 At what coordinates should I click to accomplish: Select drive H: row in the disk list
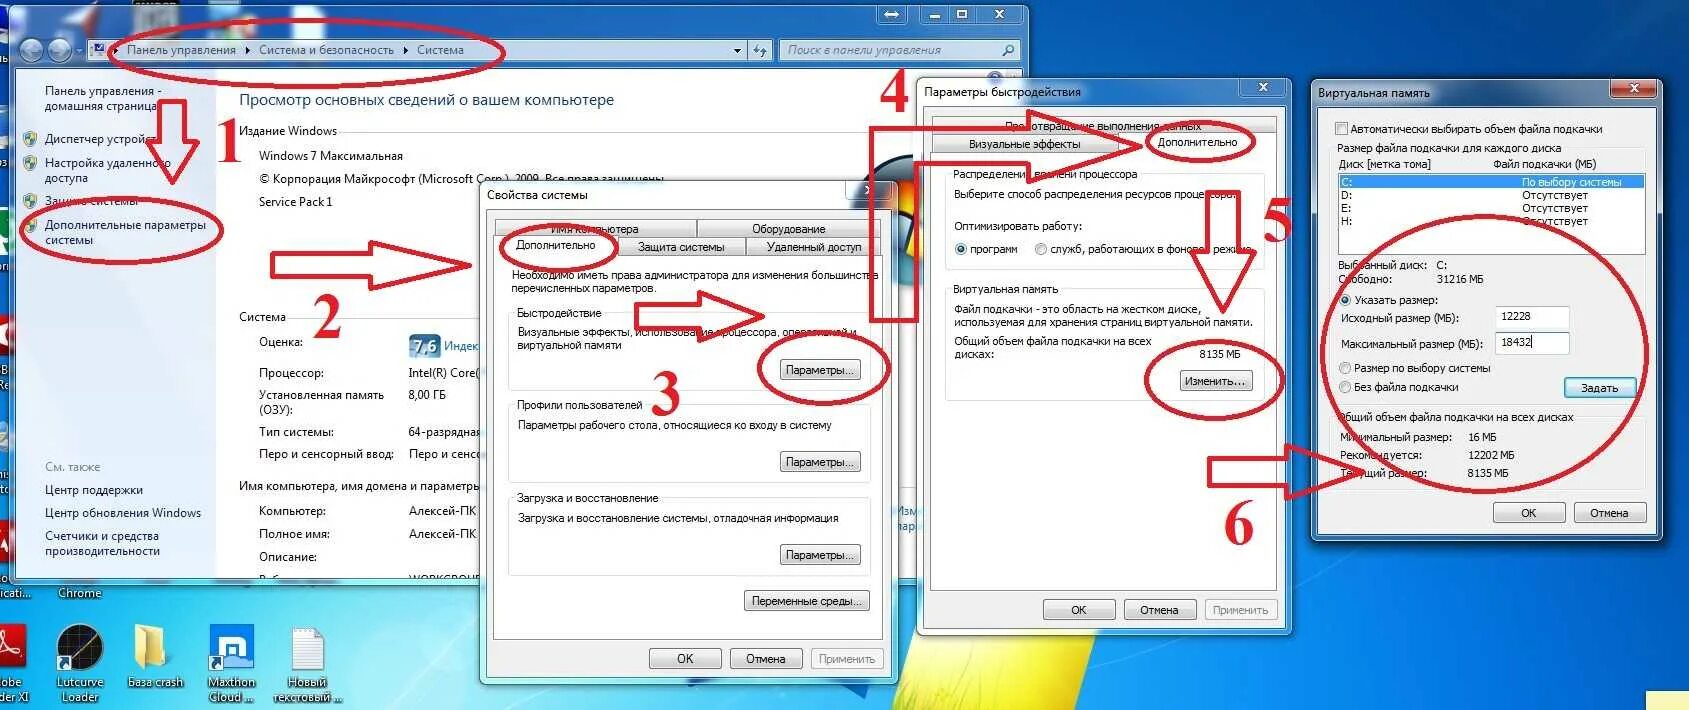(1491, 221)
